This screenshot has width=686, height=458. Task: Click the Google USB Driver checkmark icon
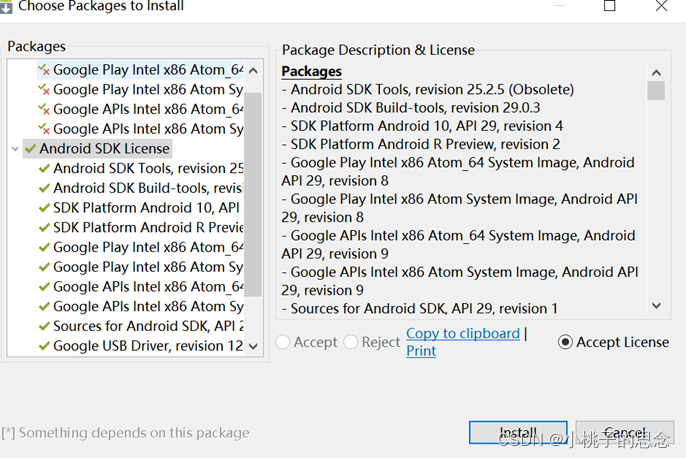[x=44, y=346]
